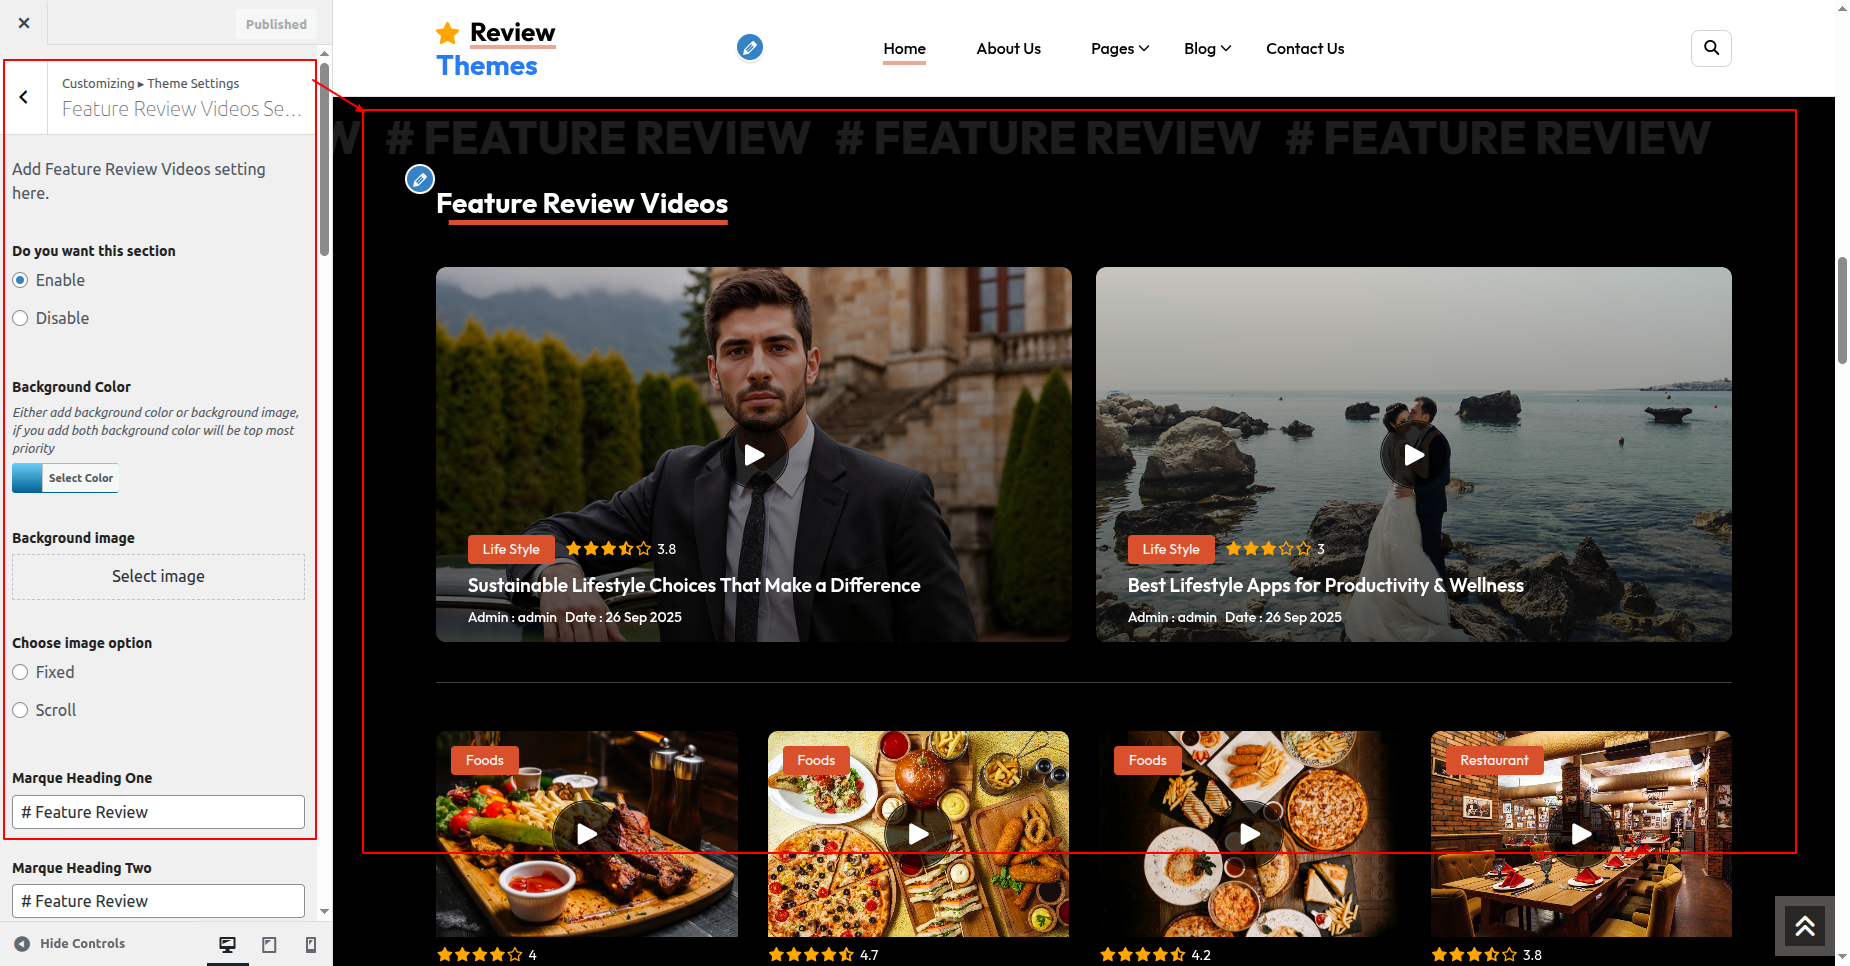Click the edit pencil icon beside the site logo
1850x966 pixels.
[749, 47]
